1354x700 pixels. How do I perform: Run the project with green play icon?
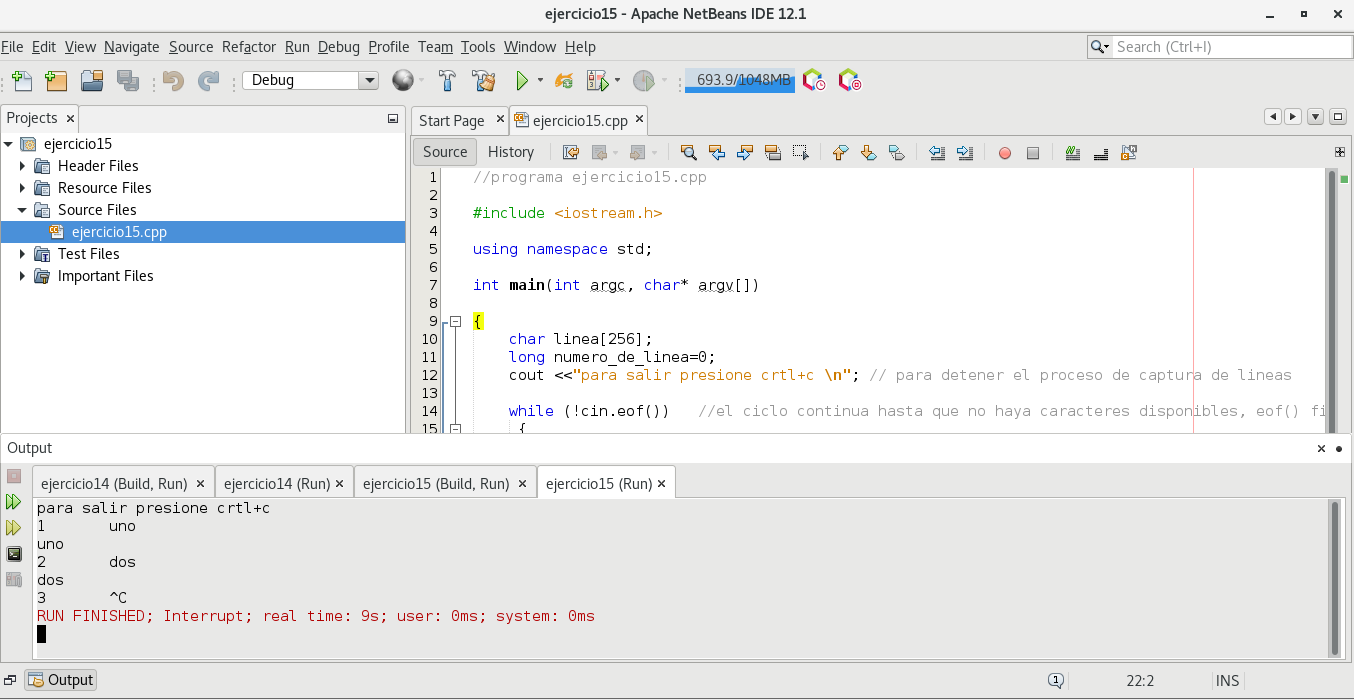tap(521, 81)
